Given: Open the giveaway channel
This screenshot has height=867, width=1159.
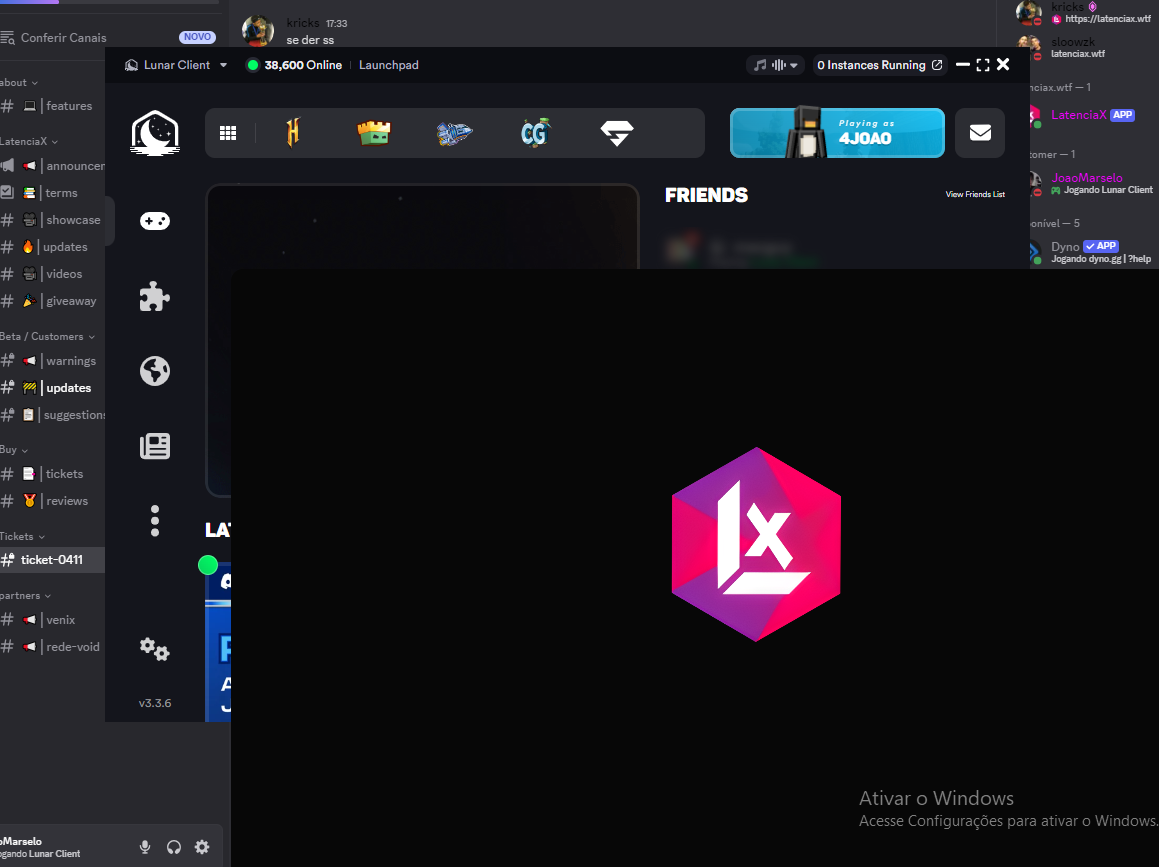Looking at the screenshot, I should (x=52, y=301).
